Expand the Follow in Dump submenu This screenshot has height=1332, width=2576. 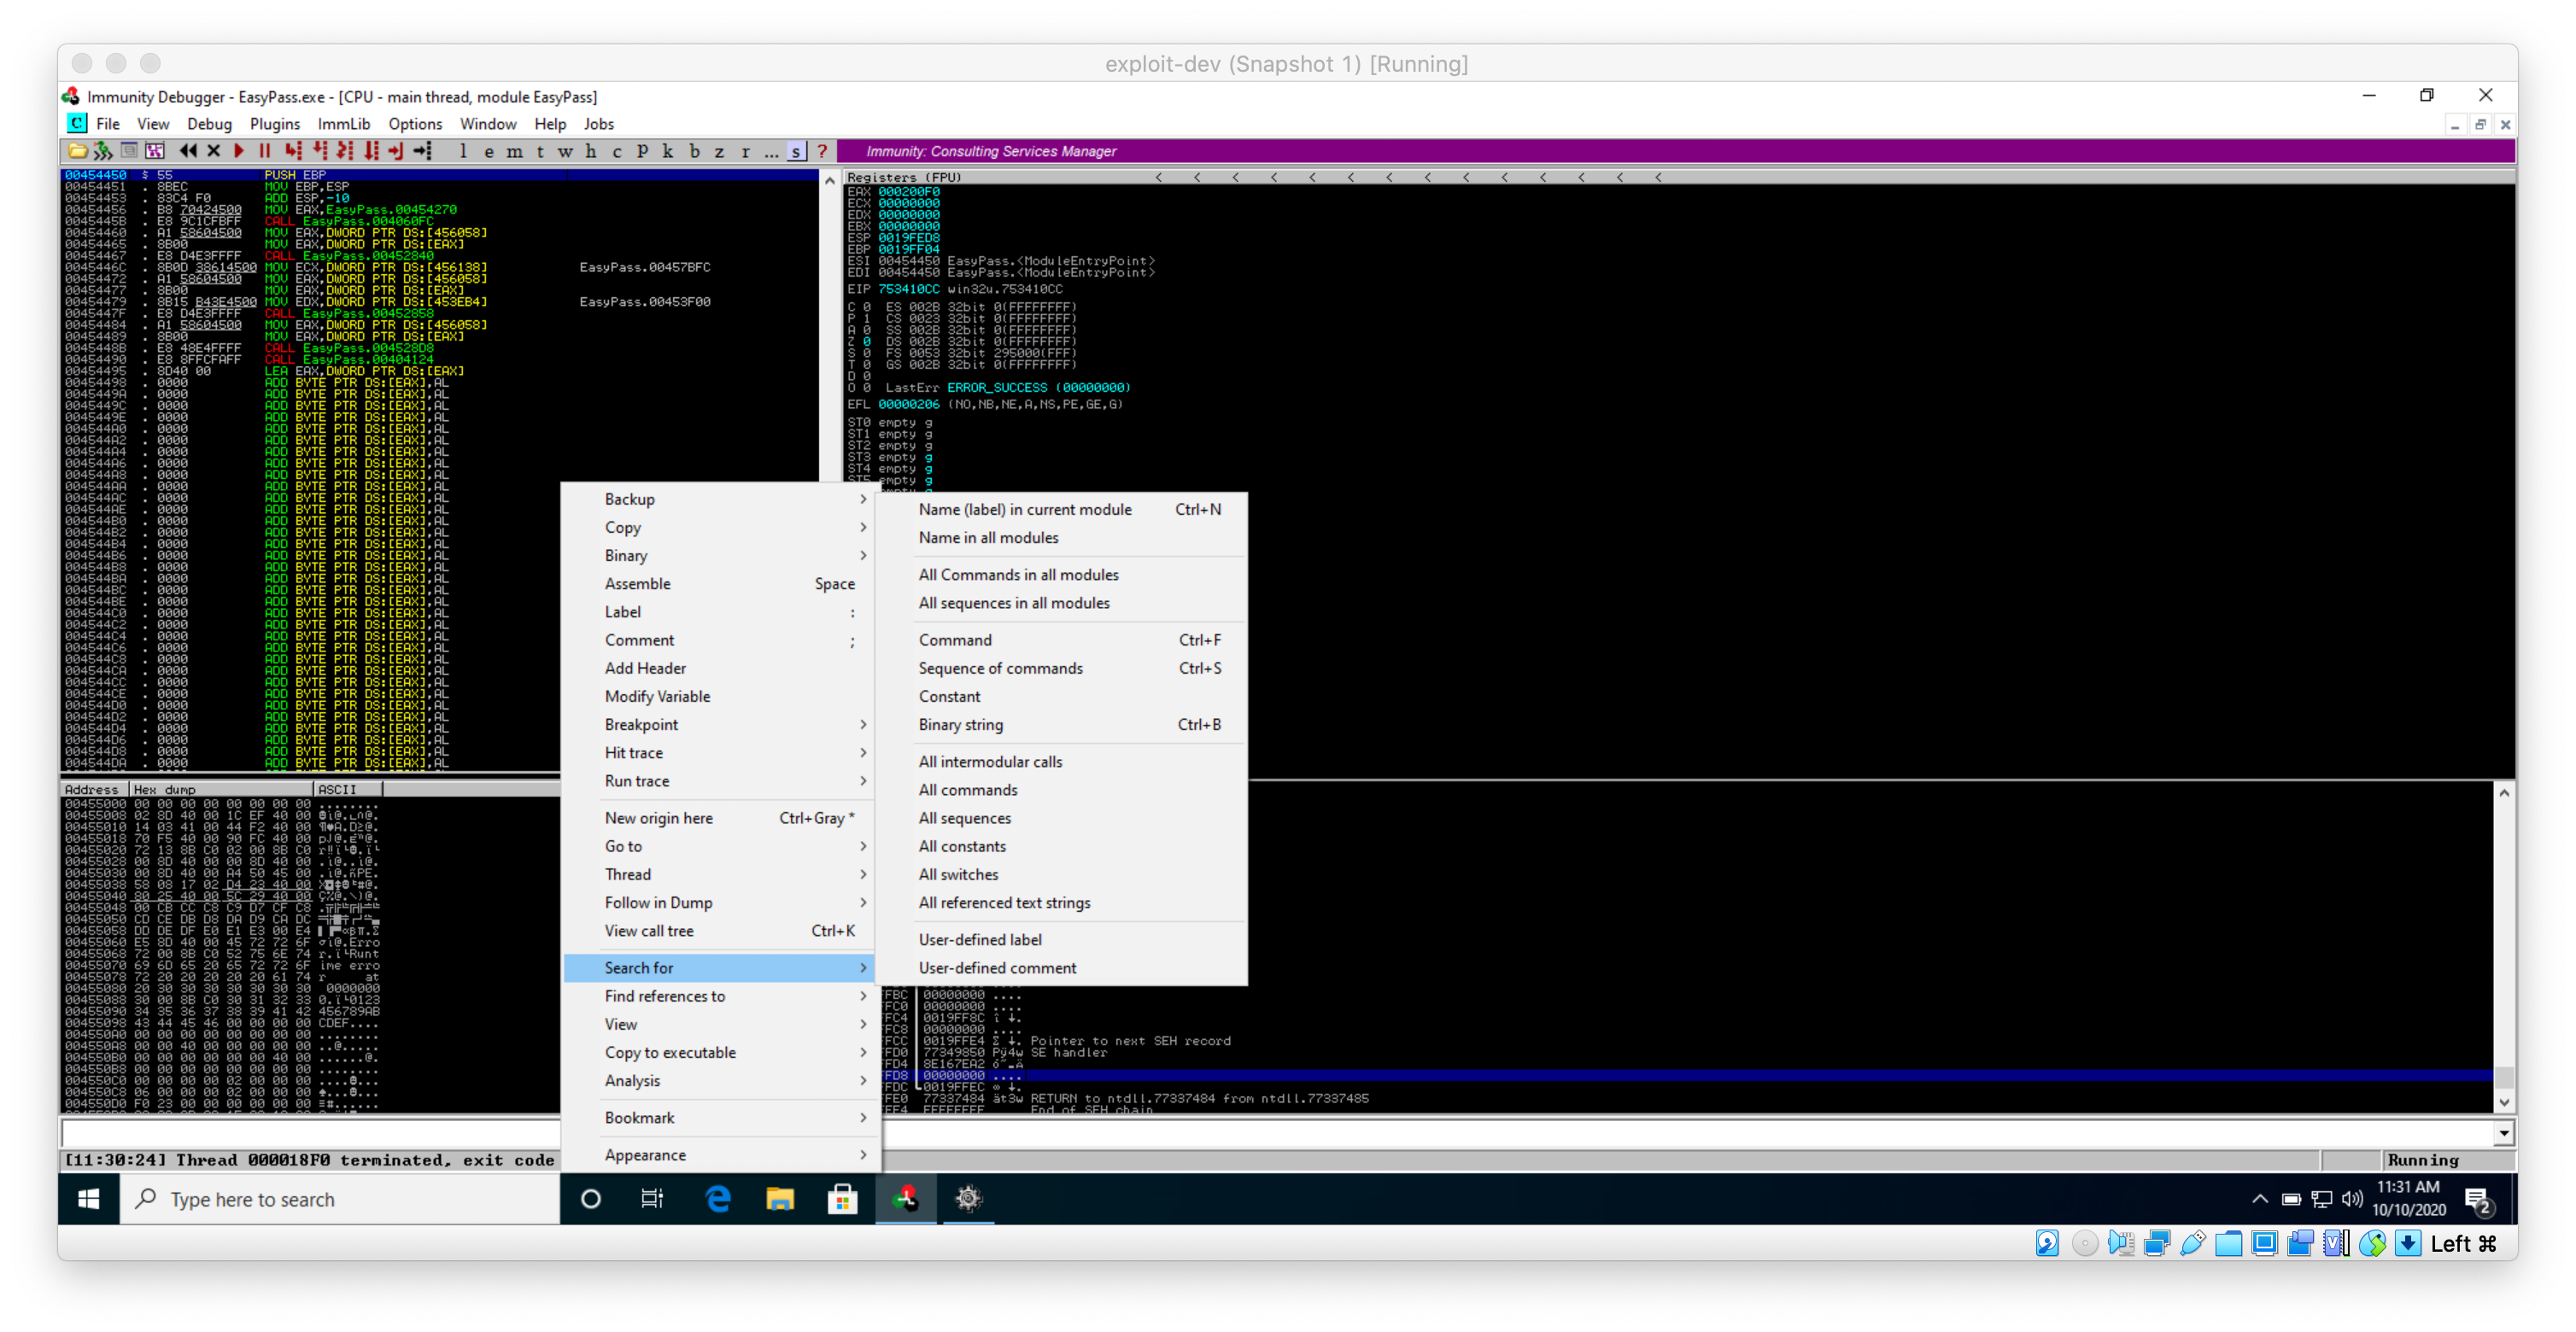(x=720, y=902)
